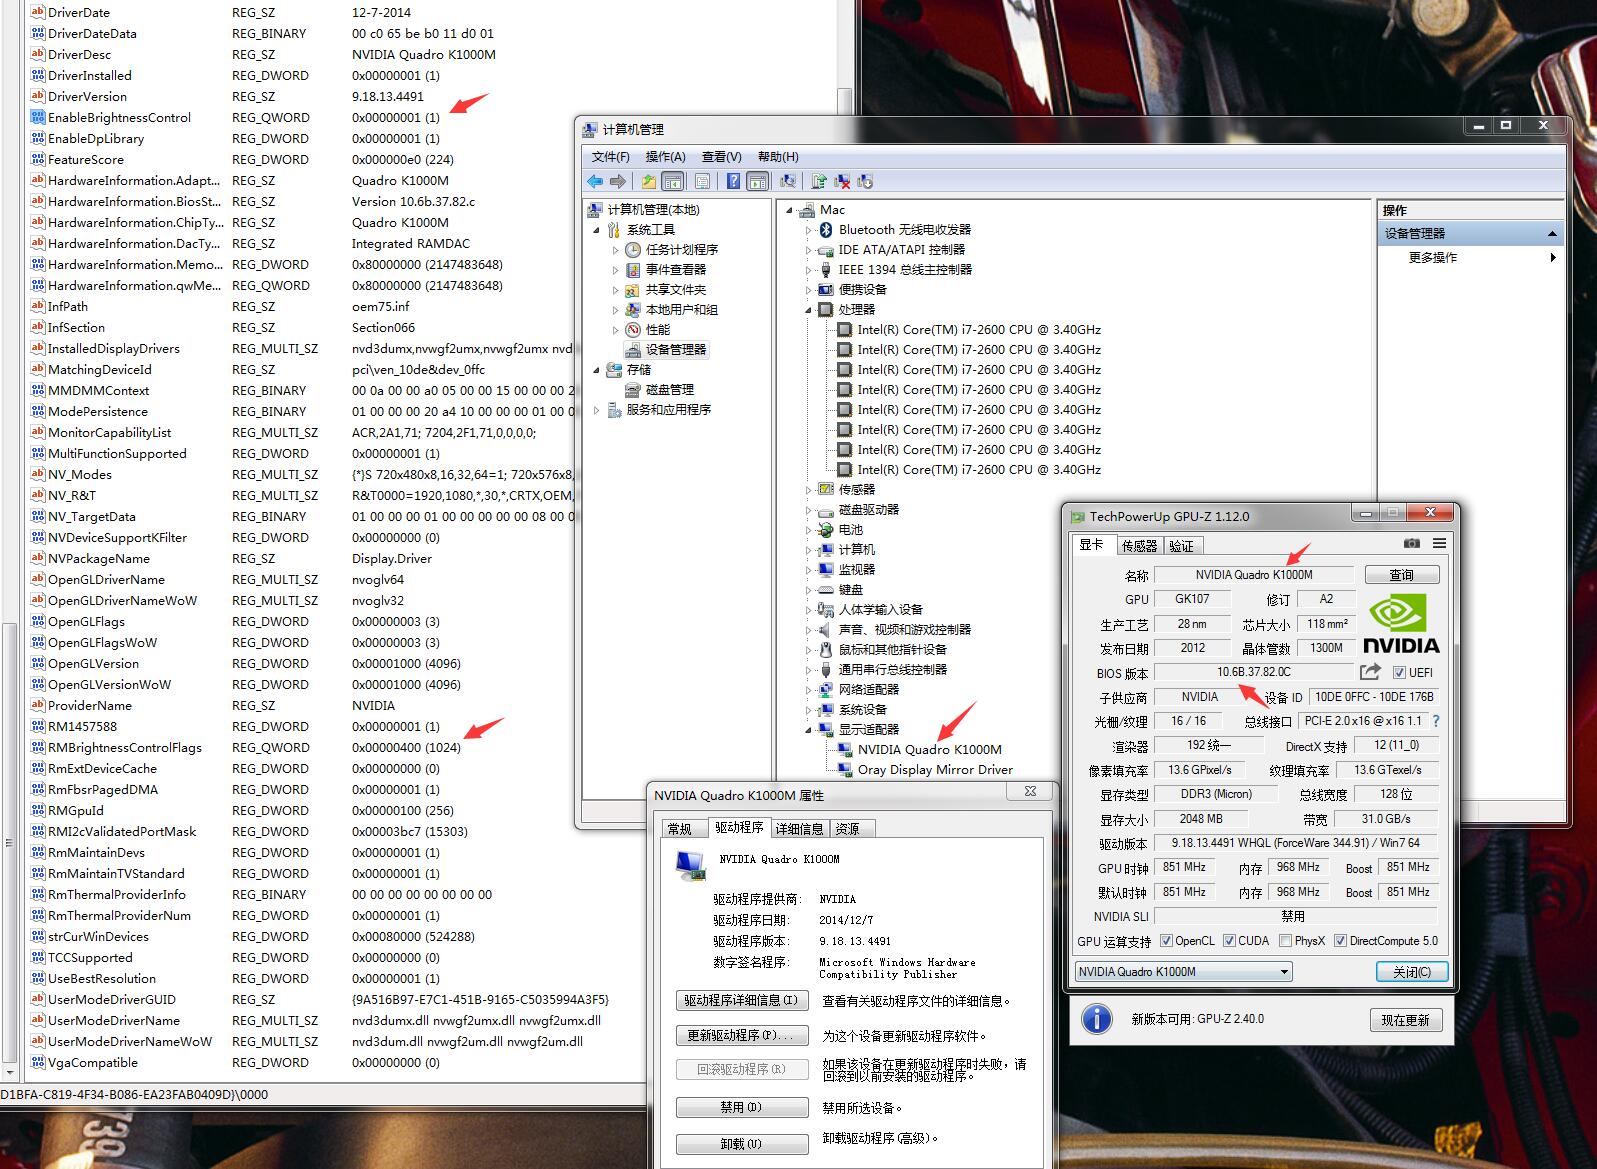
Task: Click the blue Help question mark toolbar icon
Action: (x=733, y=181)
